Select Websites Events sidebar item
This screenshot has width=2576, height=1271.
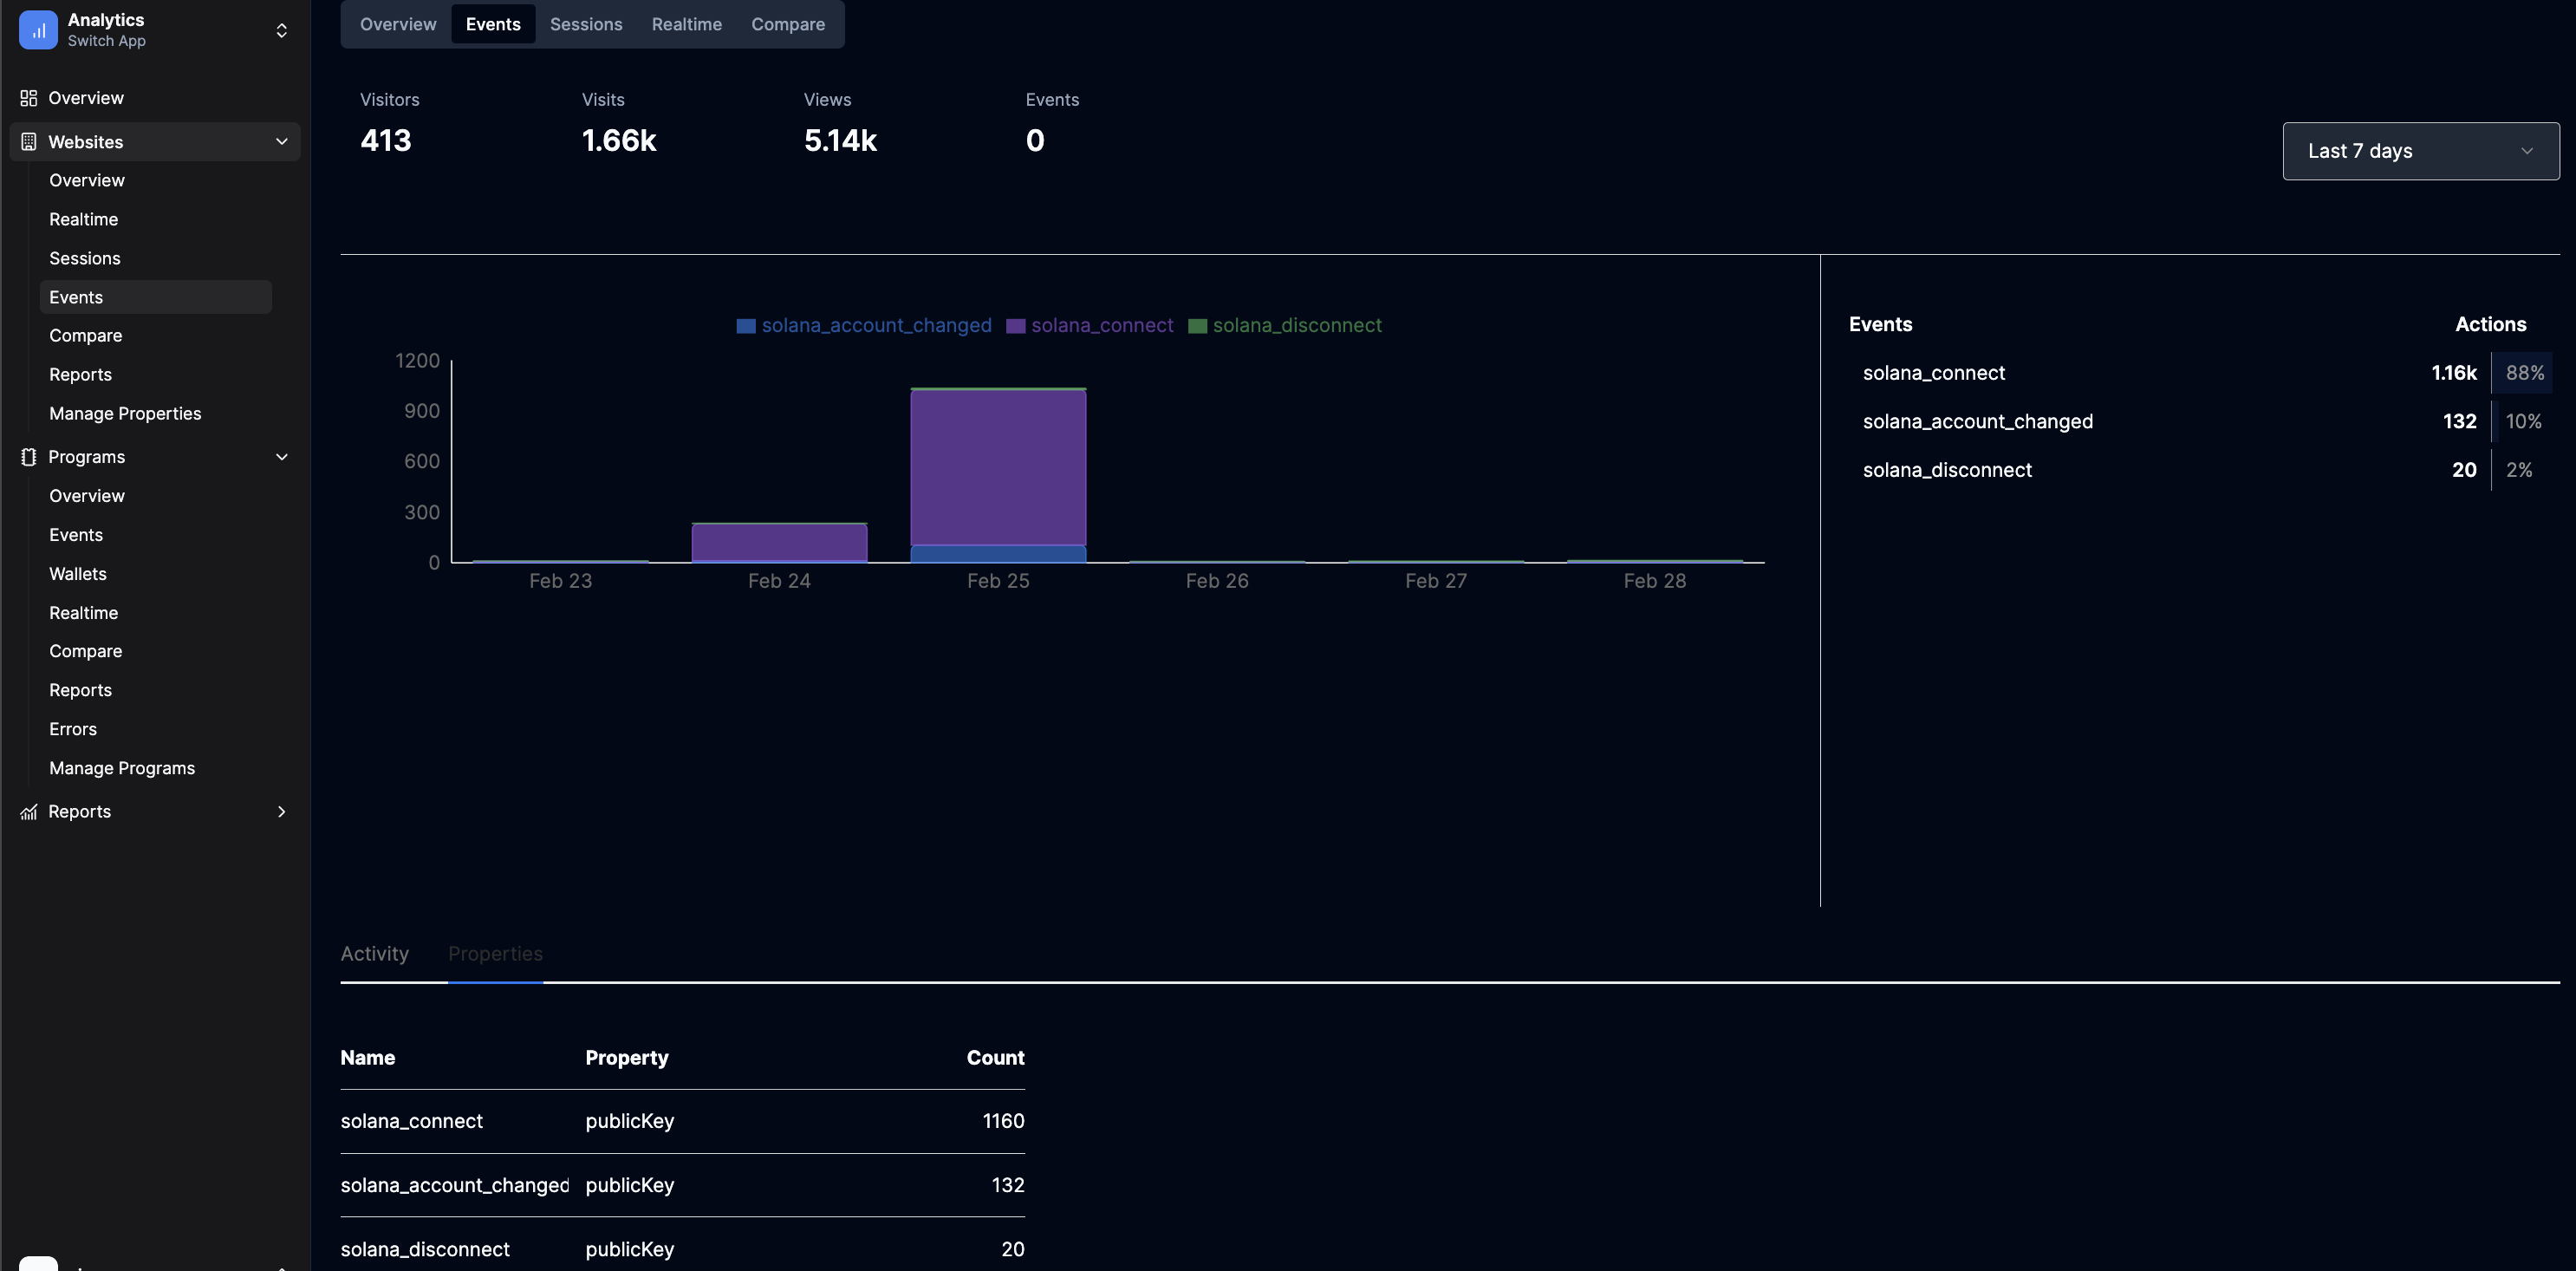155,297
